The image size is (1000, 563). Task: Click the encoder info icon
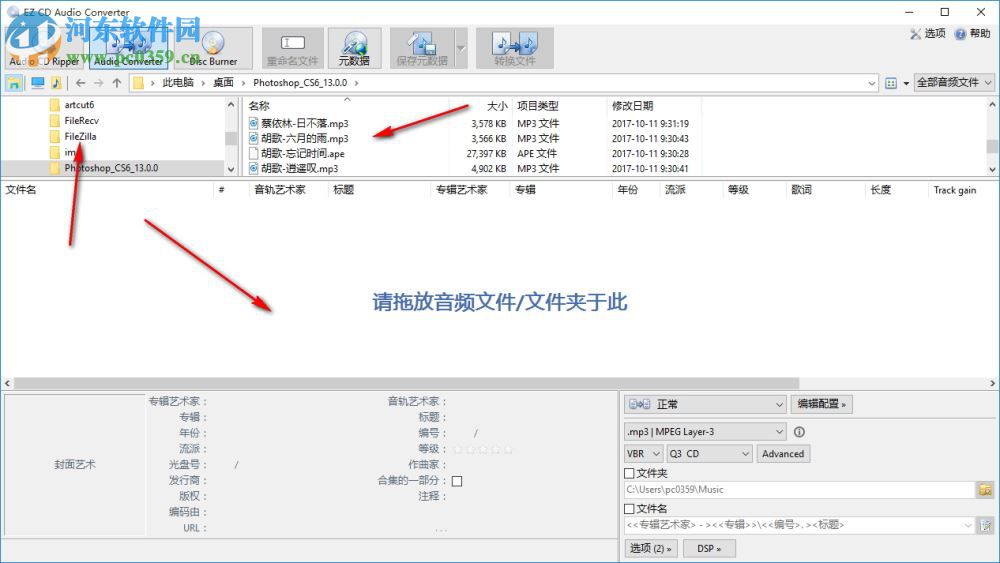point(799,432)
